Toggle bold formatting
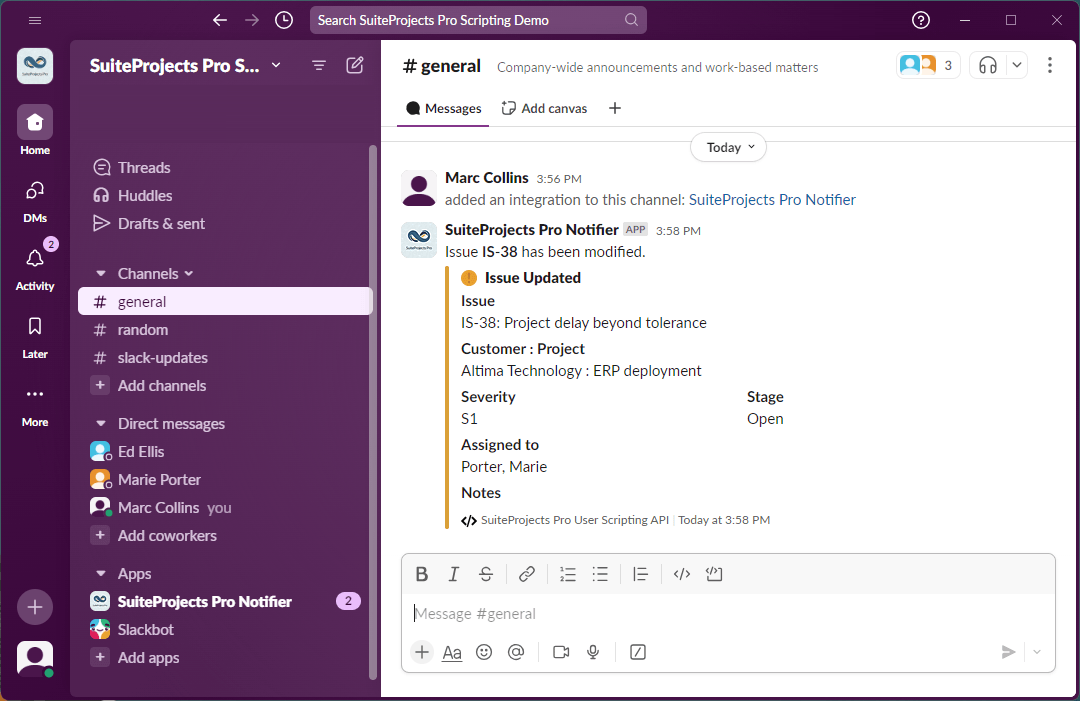The image size is (1080, 701). click(x=422, y=574)
